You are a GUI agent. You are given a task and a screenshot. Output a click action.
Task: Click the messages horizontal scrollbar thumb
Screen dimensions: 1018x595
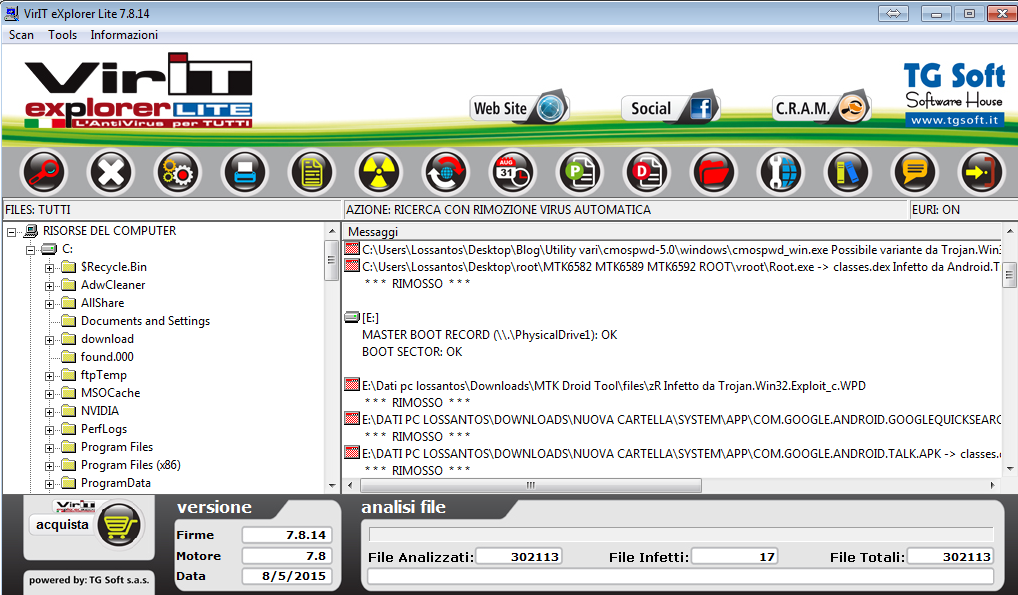coord(530,485)
